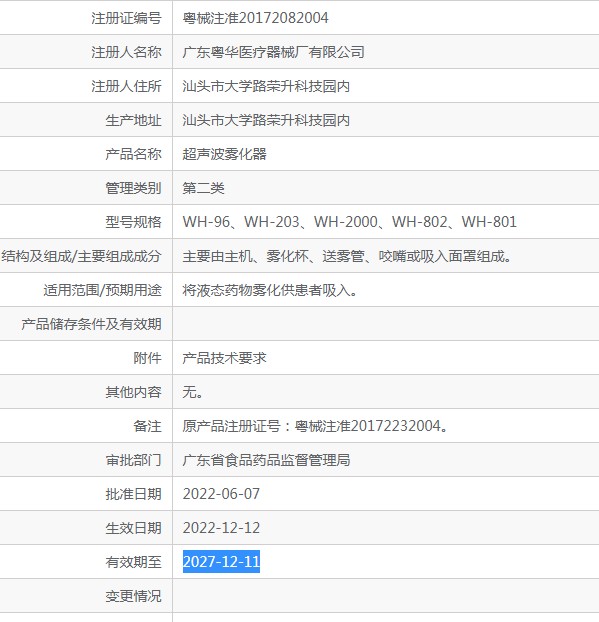Click the intended use text 将液态药物雾化供患者吸入
Image resolution: width=599 pixels, height=622 pixels.
click(x=270, y=290)
